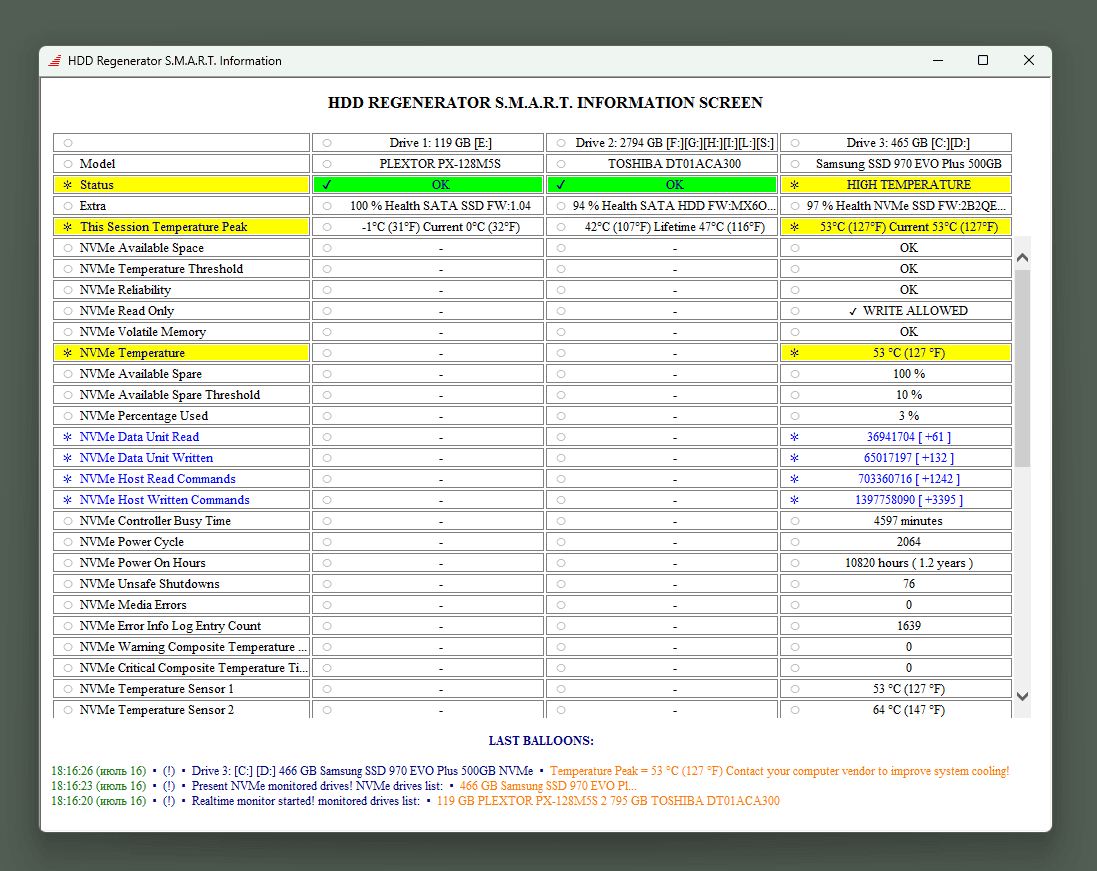Viewport: 1097px width, 871px height.
Task: Click blue star beside NVMe Data Unit Read
Action: (68, 437)
